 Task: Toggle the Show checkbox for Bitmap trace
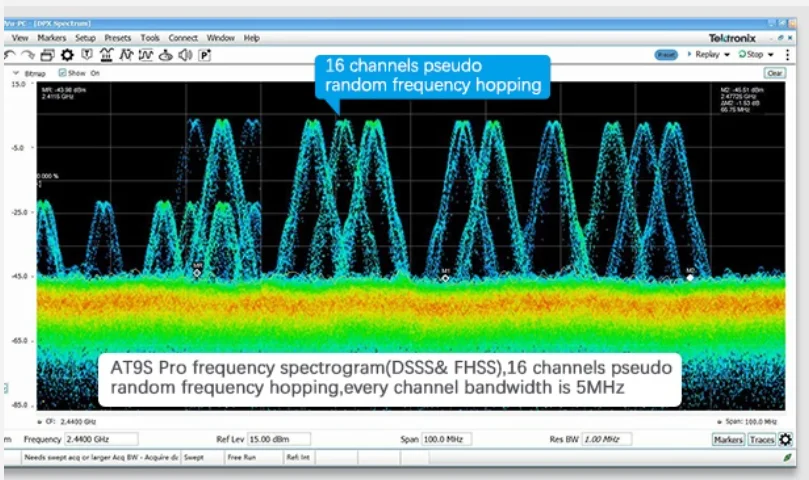[x=62, y=73]
